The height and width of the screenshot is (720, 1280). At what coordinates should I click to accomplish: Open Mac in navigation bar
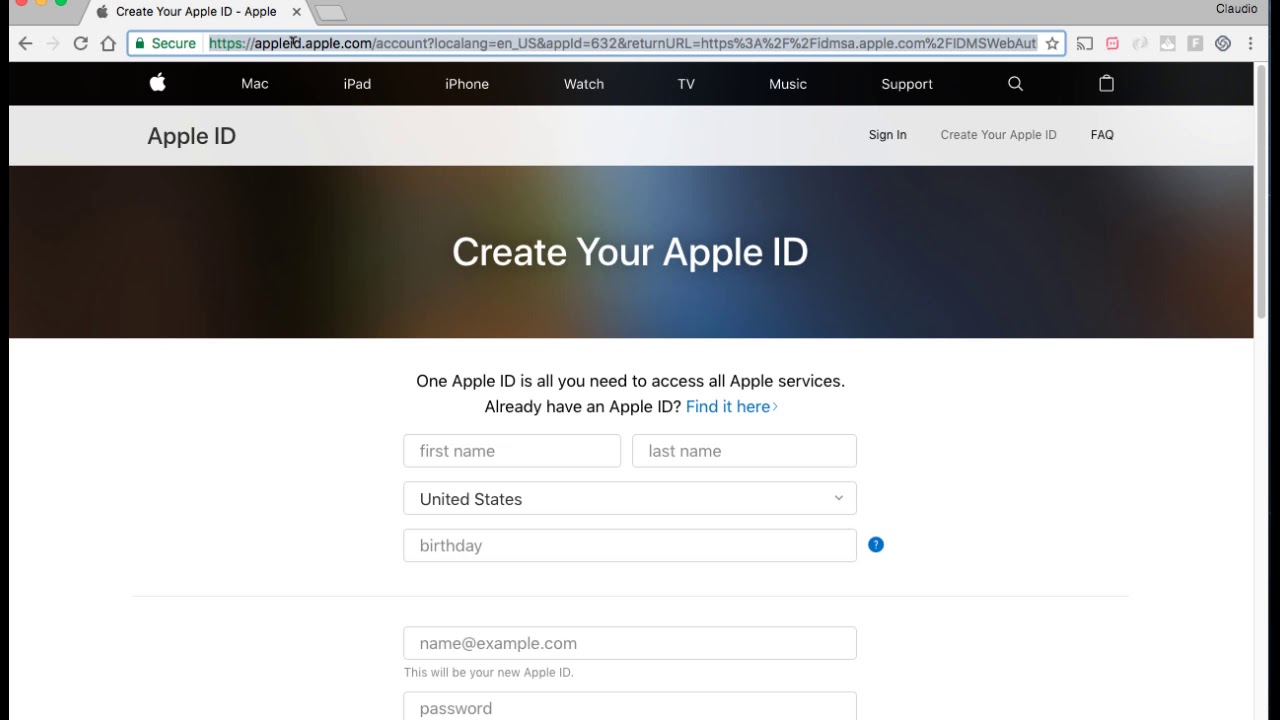(x=255, y=84)
